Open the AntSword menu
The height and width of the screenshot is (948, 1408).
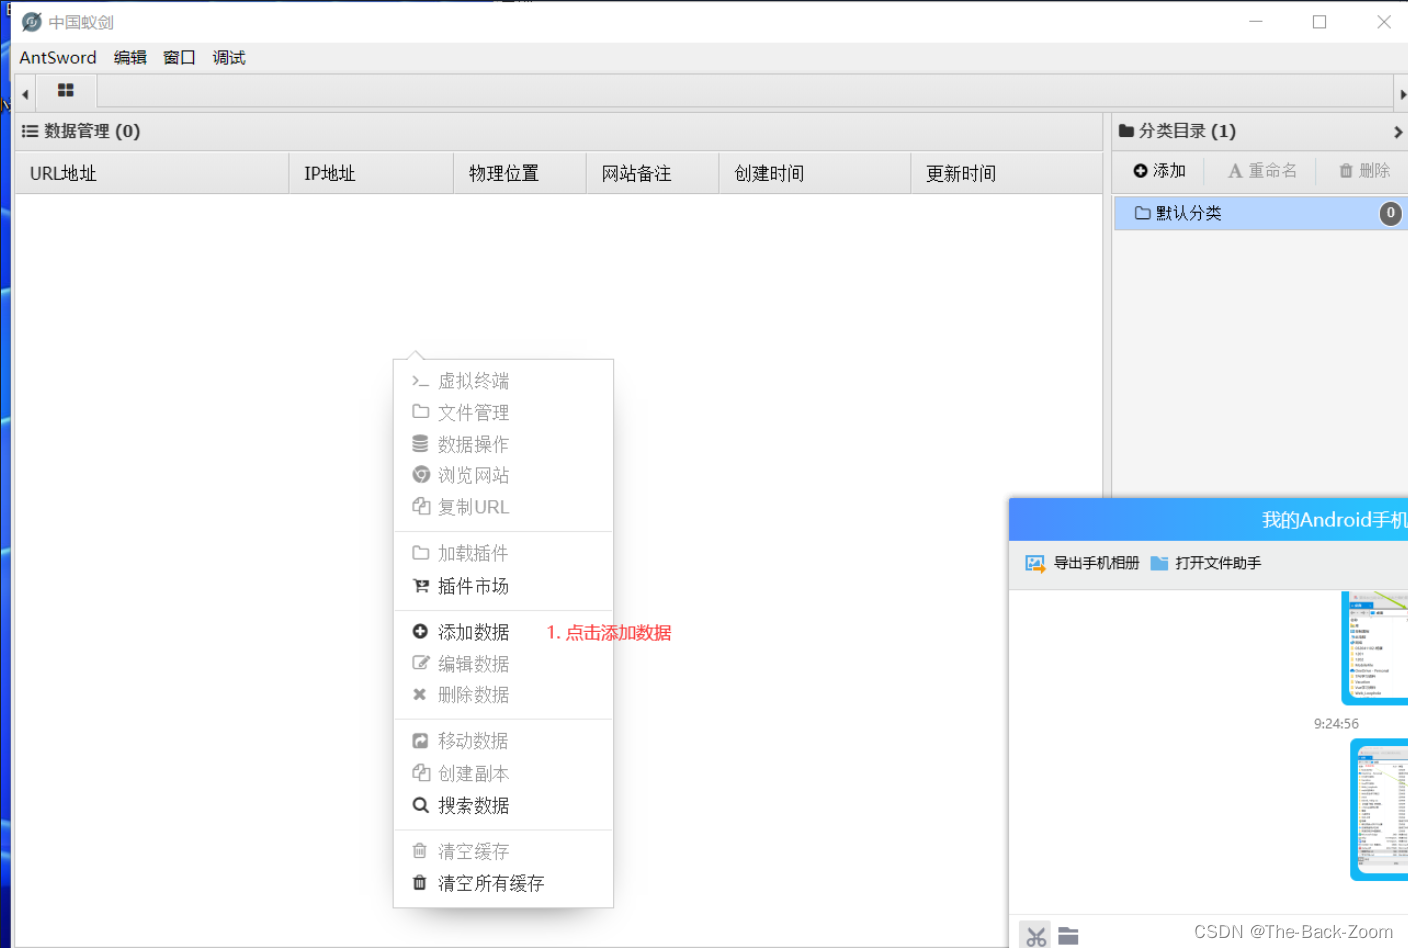click(x=58, y=58)
